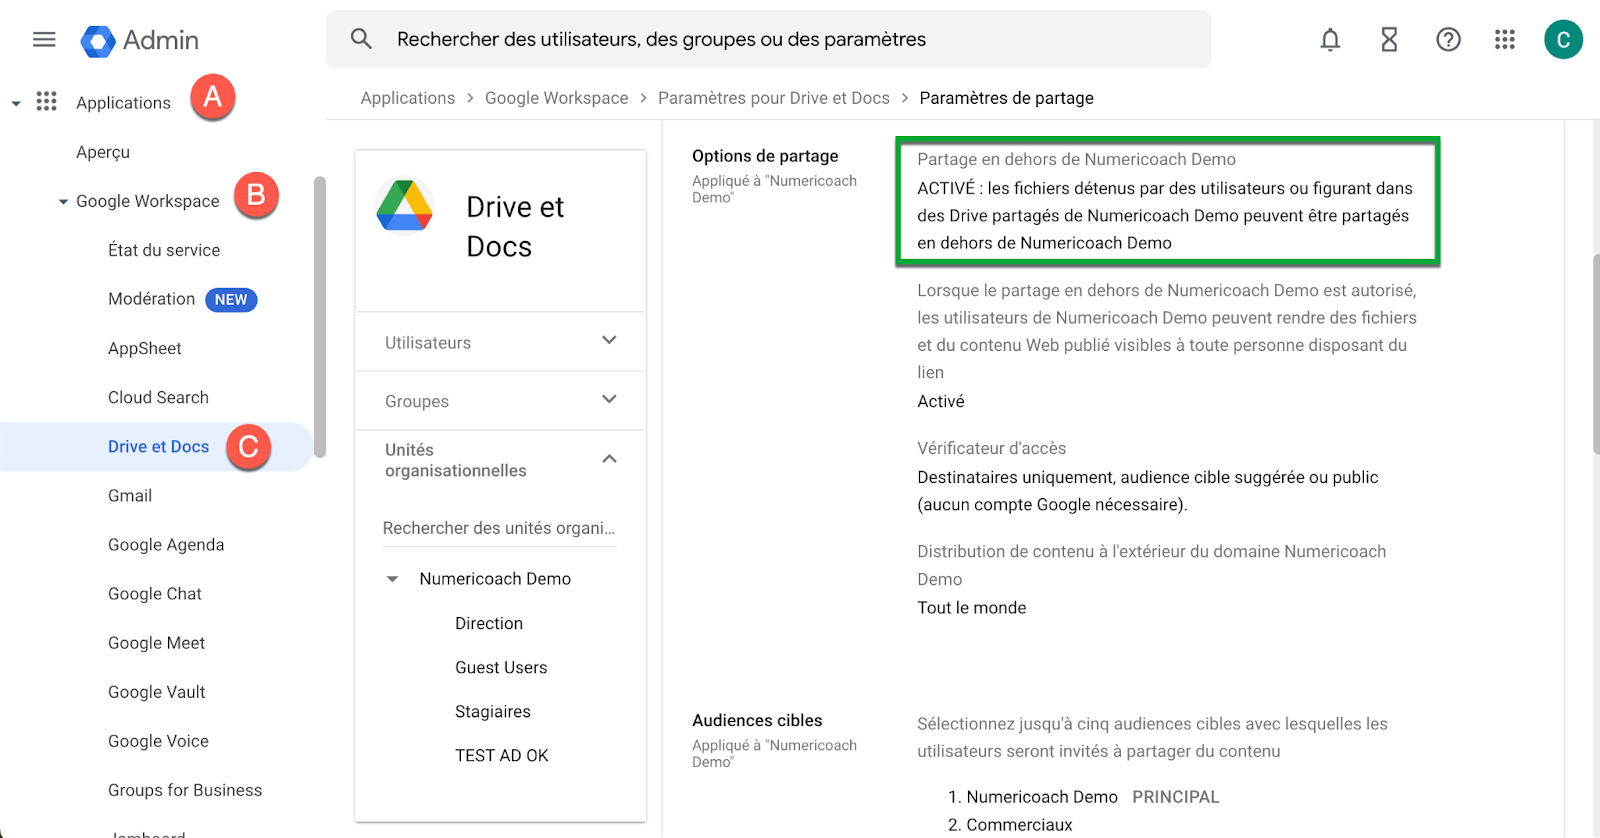1600x838 pixels.
Task: Open the account avatar C
Action: pos(1563,39)
